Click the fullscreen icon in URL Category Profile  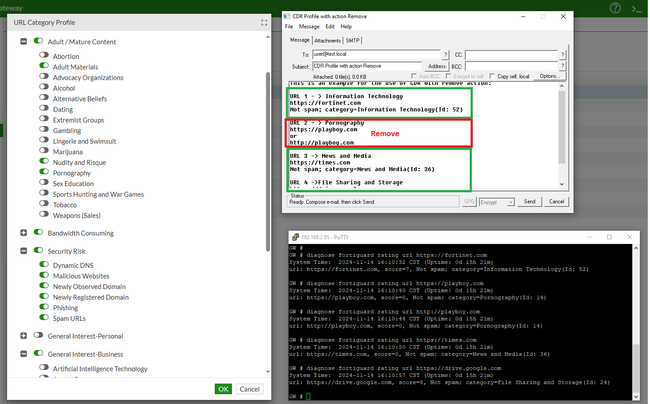click(263, 22)
